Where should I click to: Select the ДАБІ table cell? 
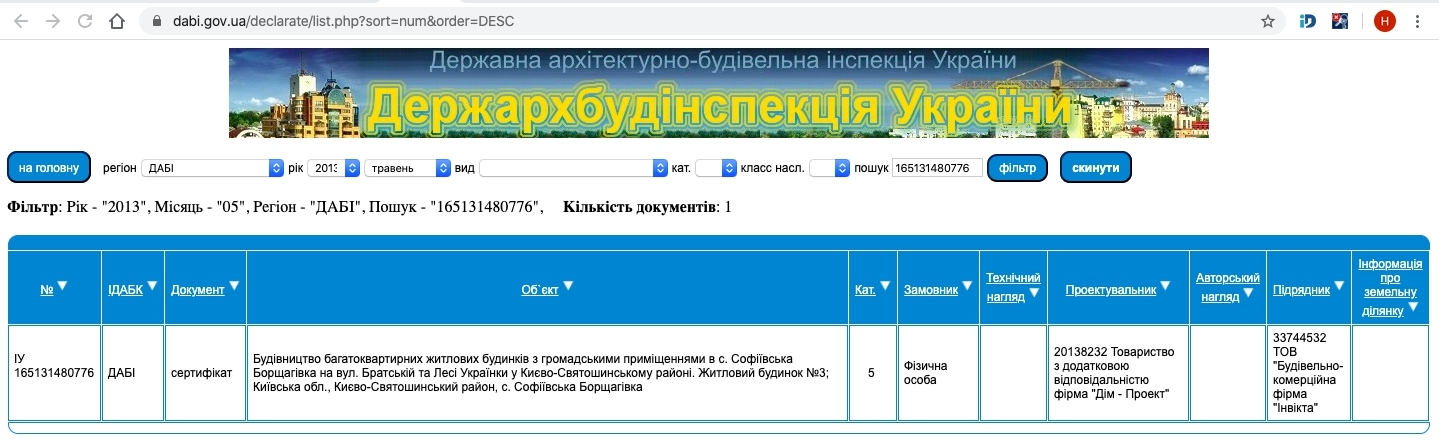[x=134, y=373]
